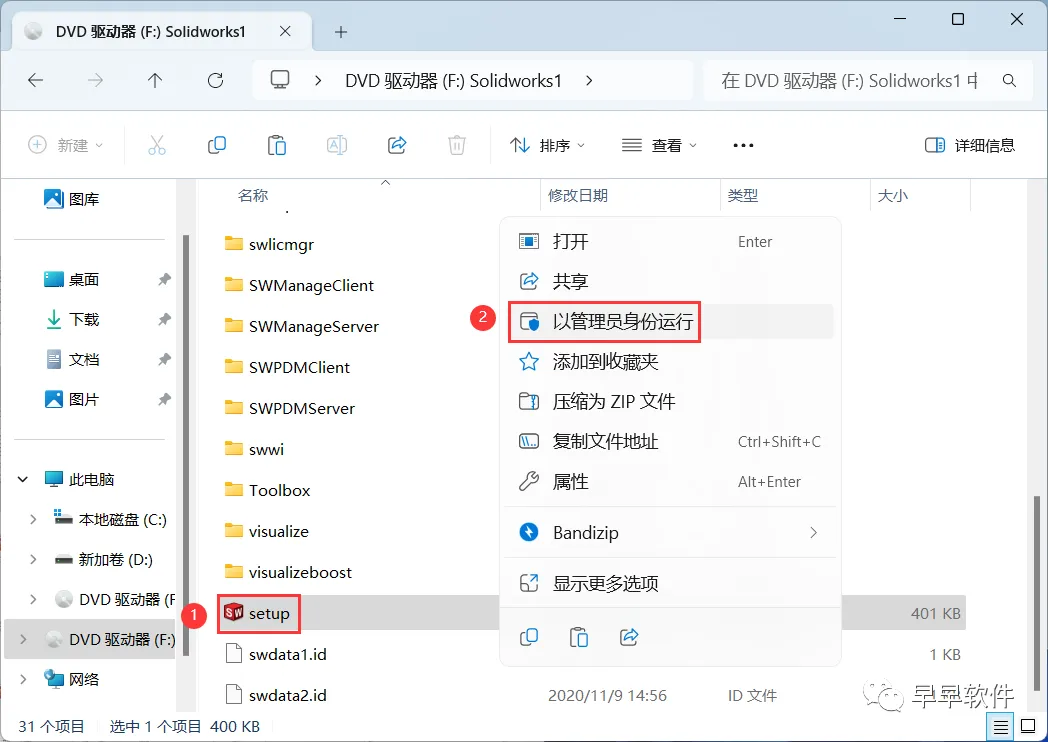The width and height of the screenshot is (1048, 742).
Task: Sort by 类型 column header
Action: pos(743,196)
